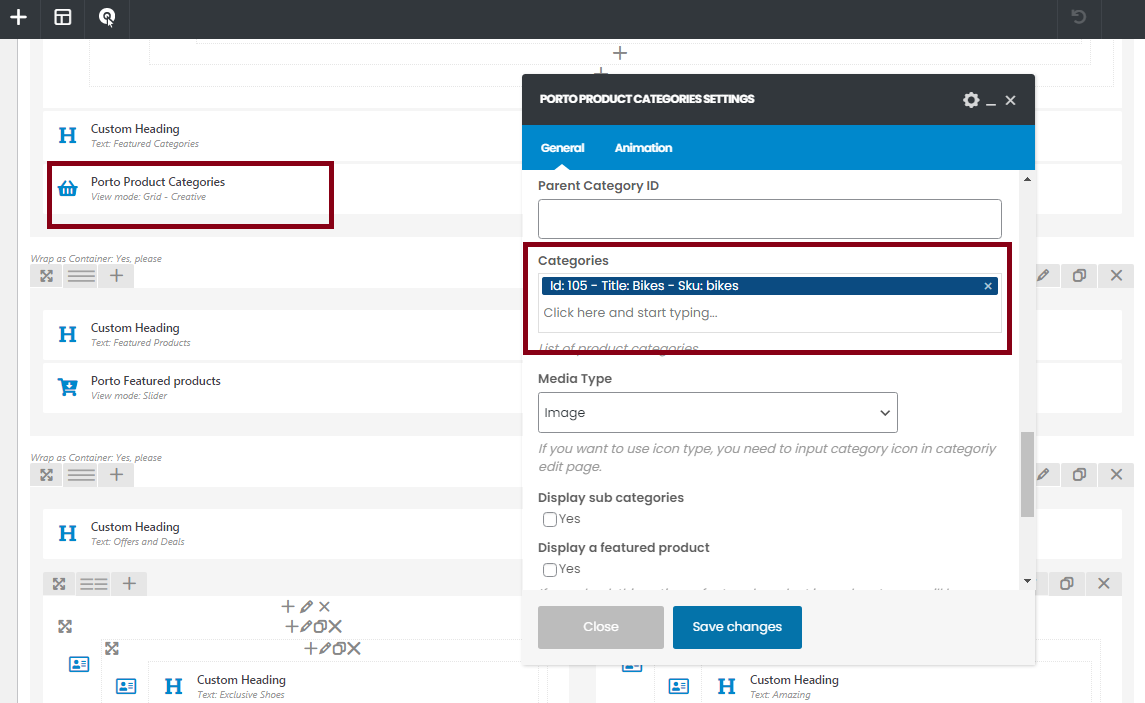The height and width of the screenshot is (703, 1145).
Task: Focus the Parent Category ID field
Action: tap(770, 219)
